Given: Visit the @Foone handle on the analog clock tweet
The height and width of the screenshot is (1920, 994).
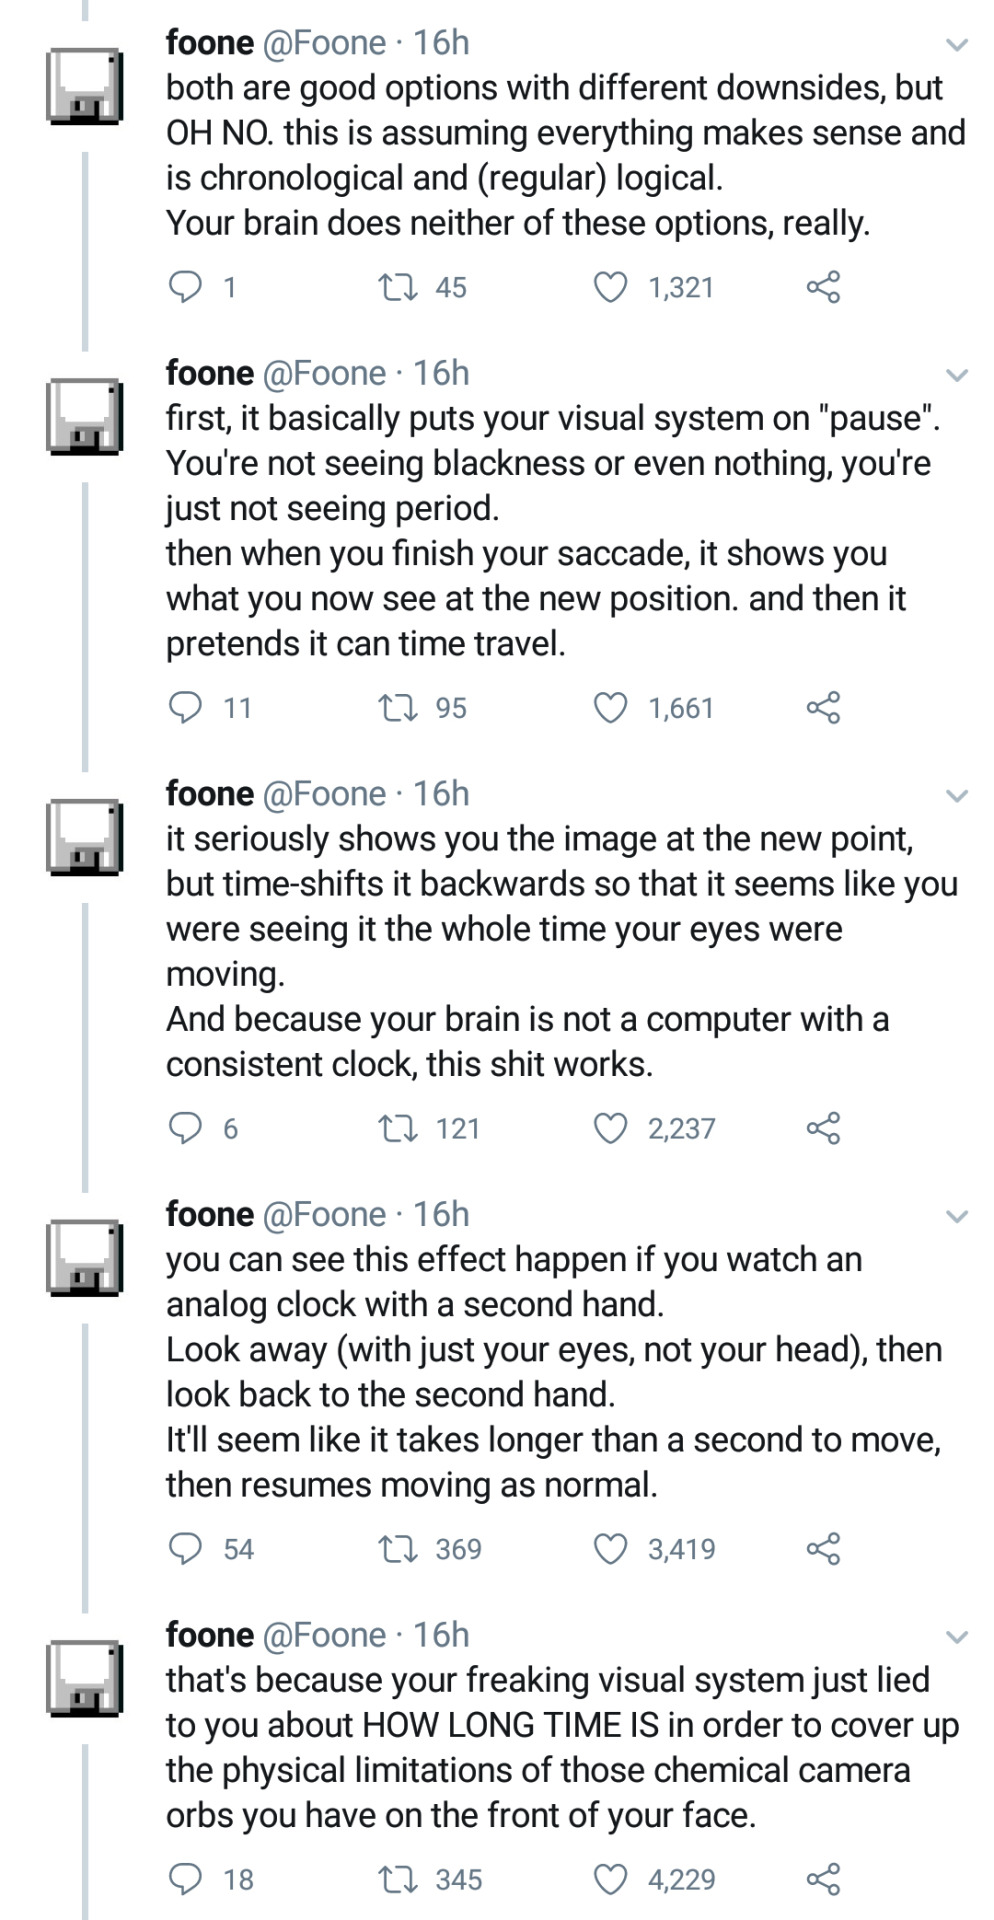Looking at the screenshot, I should (x=324, y=1215).
